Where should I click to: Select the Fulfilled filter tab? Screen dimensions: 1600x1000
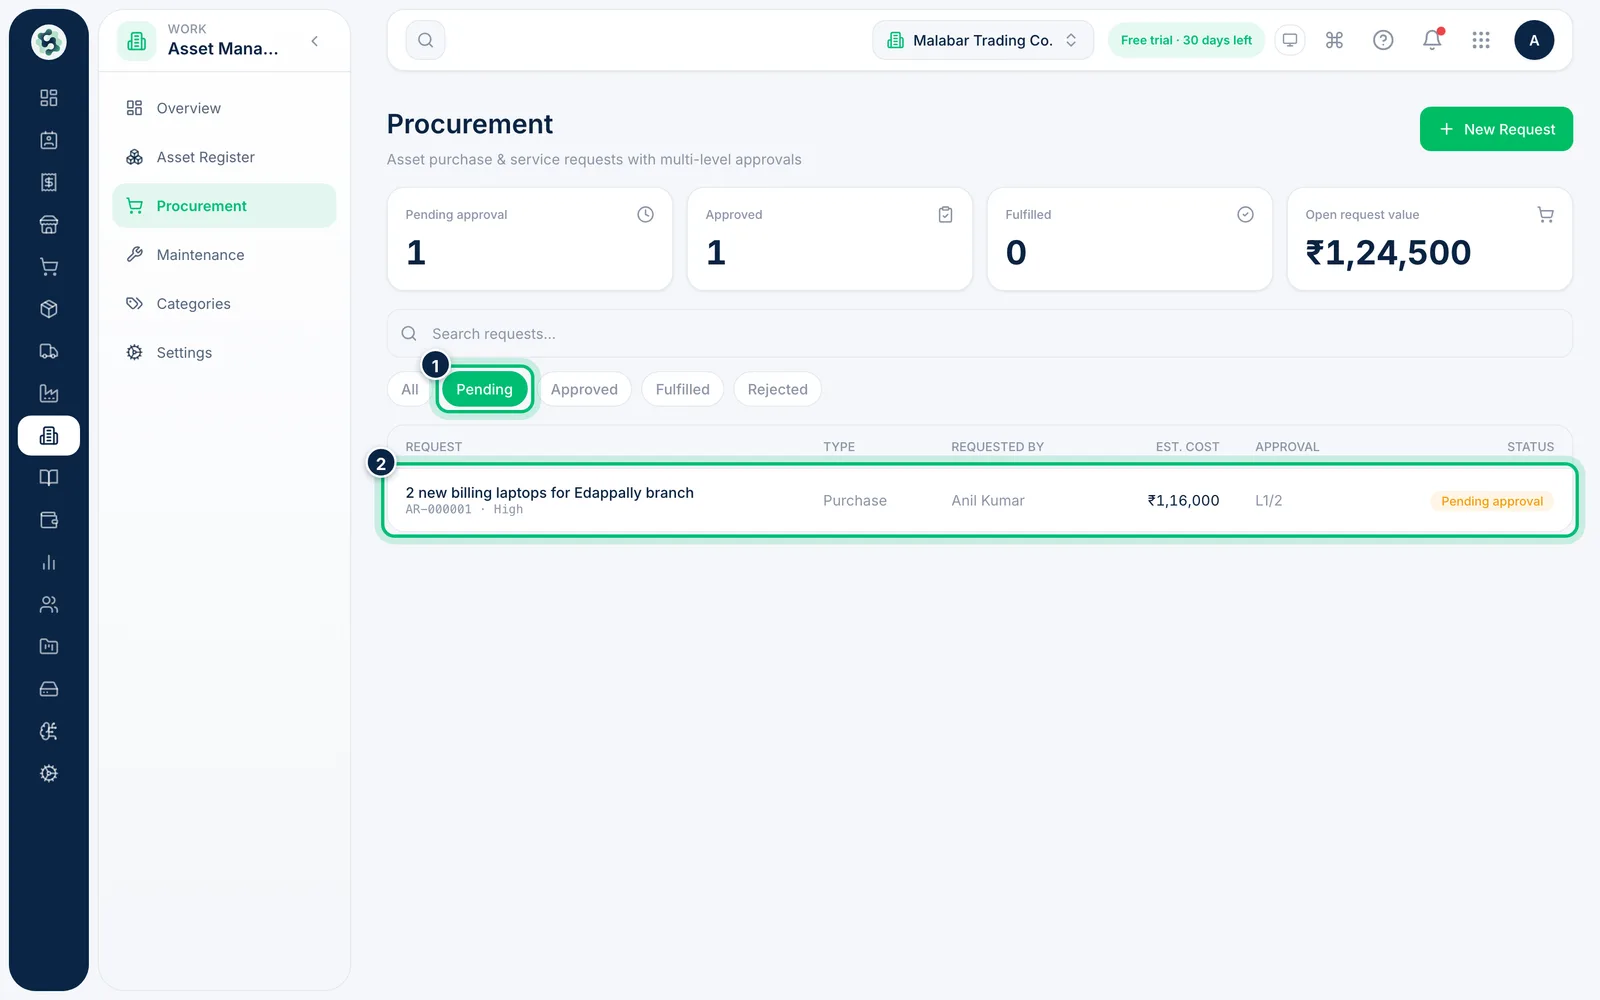pos(682,389)
